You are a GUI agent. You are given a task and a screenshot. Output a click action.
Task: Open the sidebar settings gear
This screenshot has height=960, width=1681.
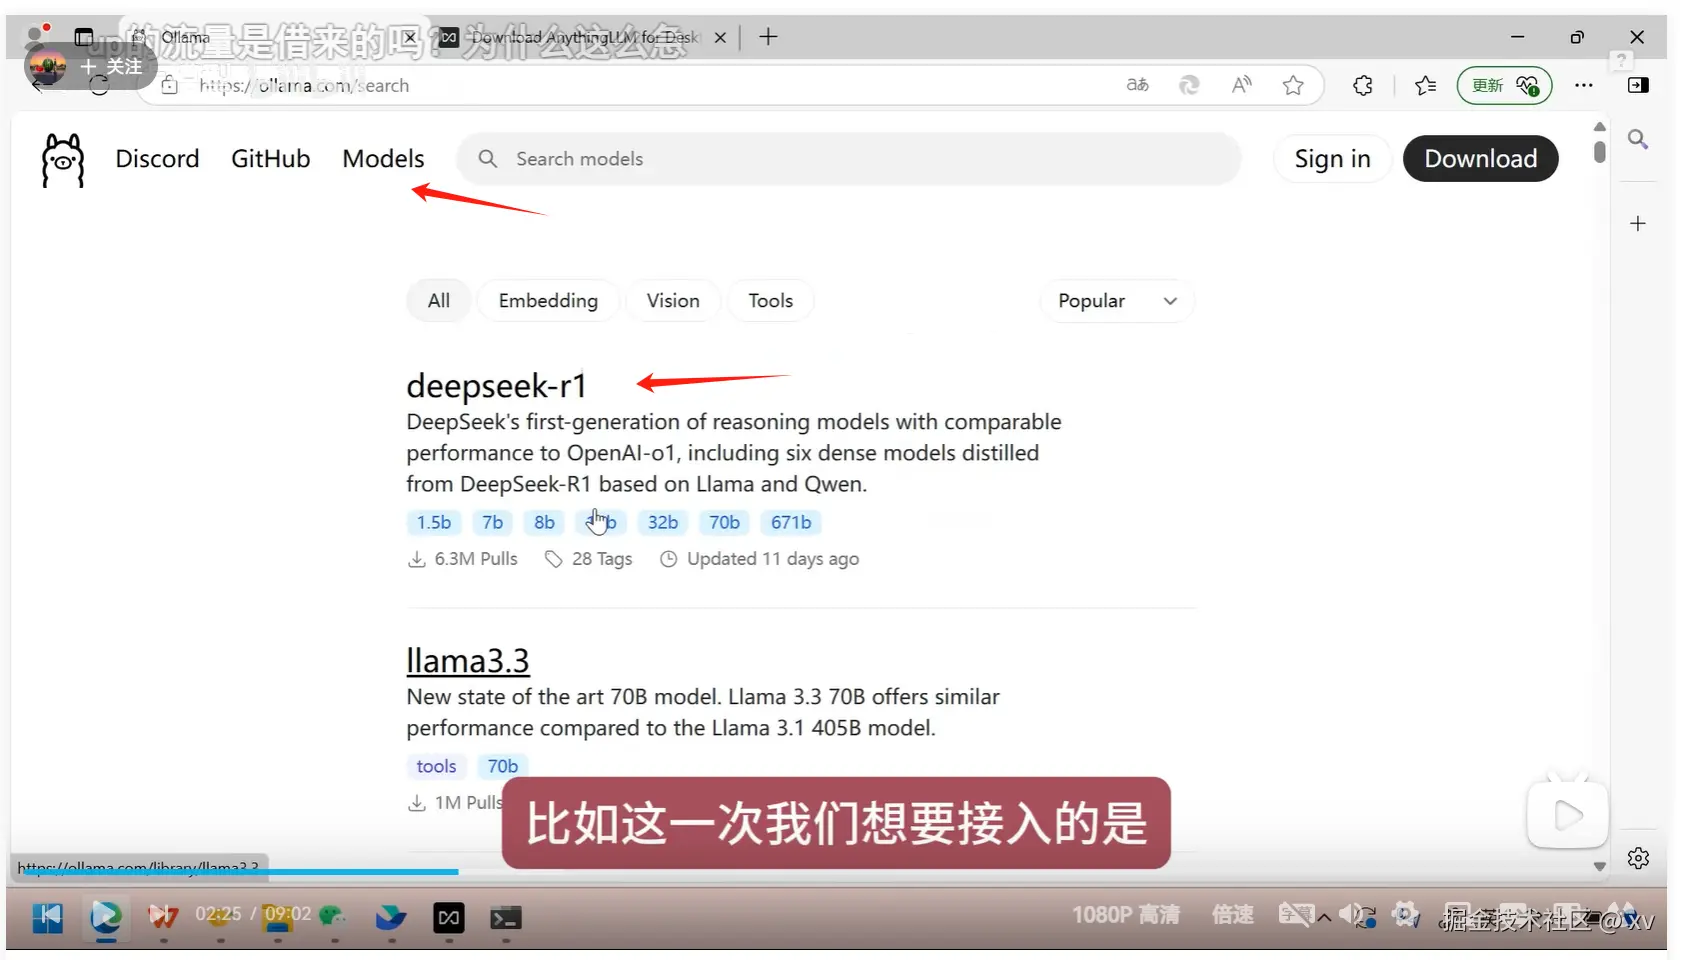[x=1638, y=858]
